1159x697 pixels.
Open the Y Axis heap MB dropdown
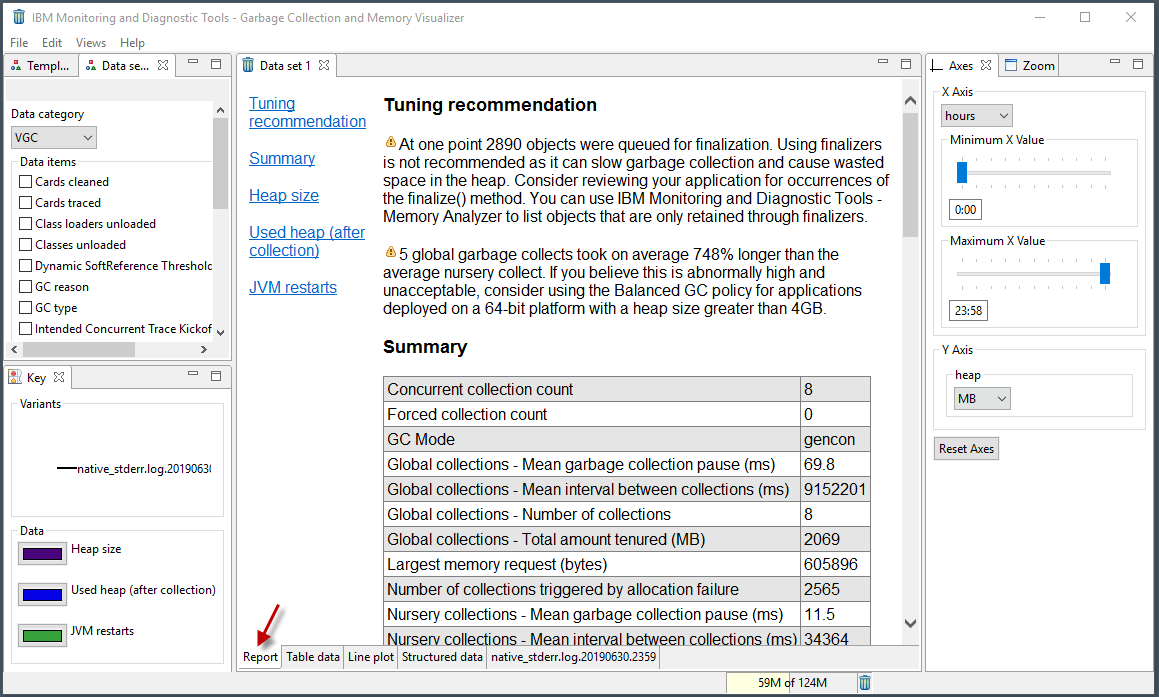click(x=982, y=398)
